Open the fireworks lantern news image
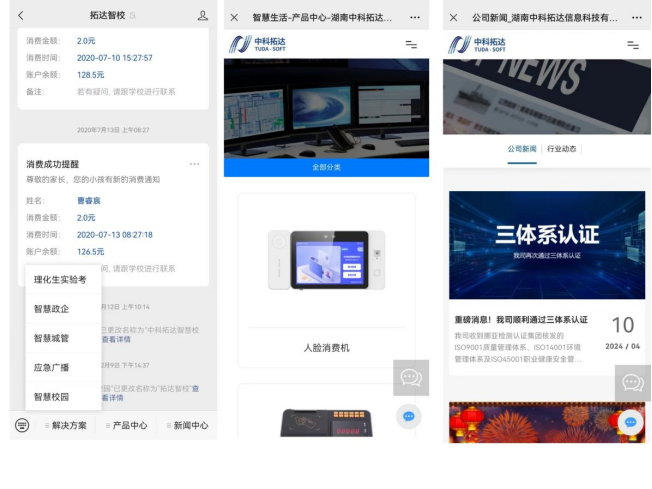 [547, 422]
